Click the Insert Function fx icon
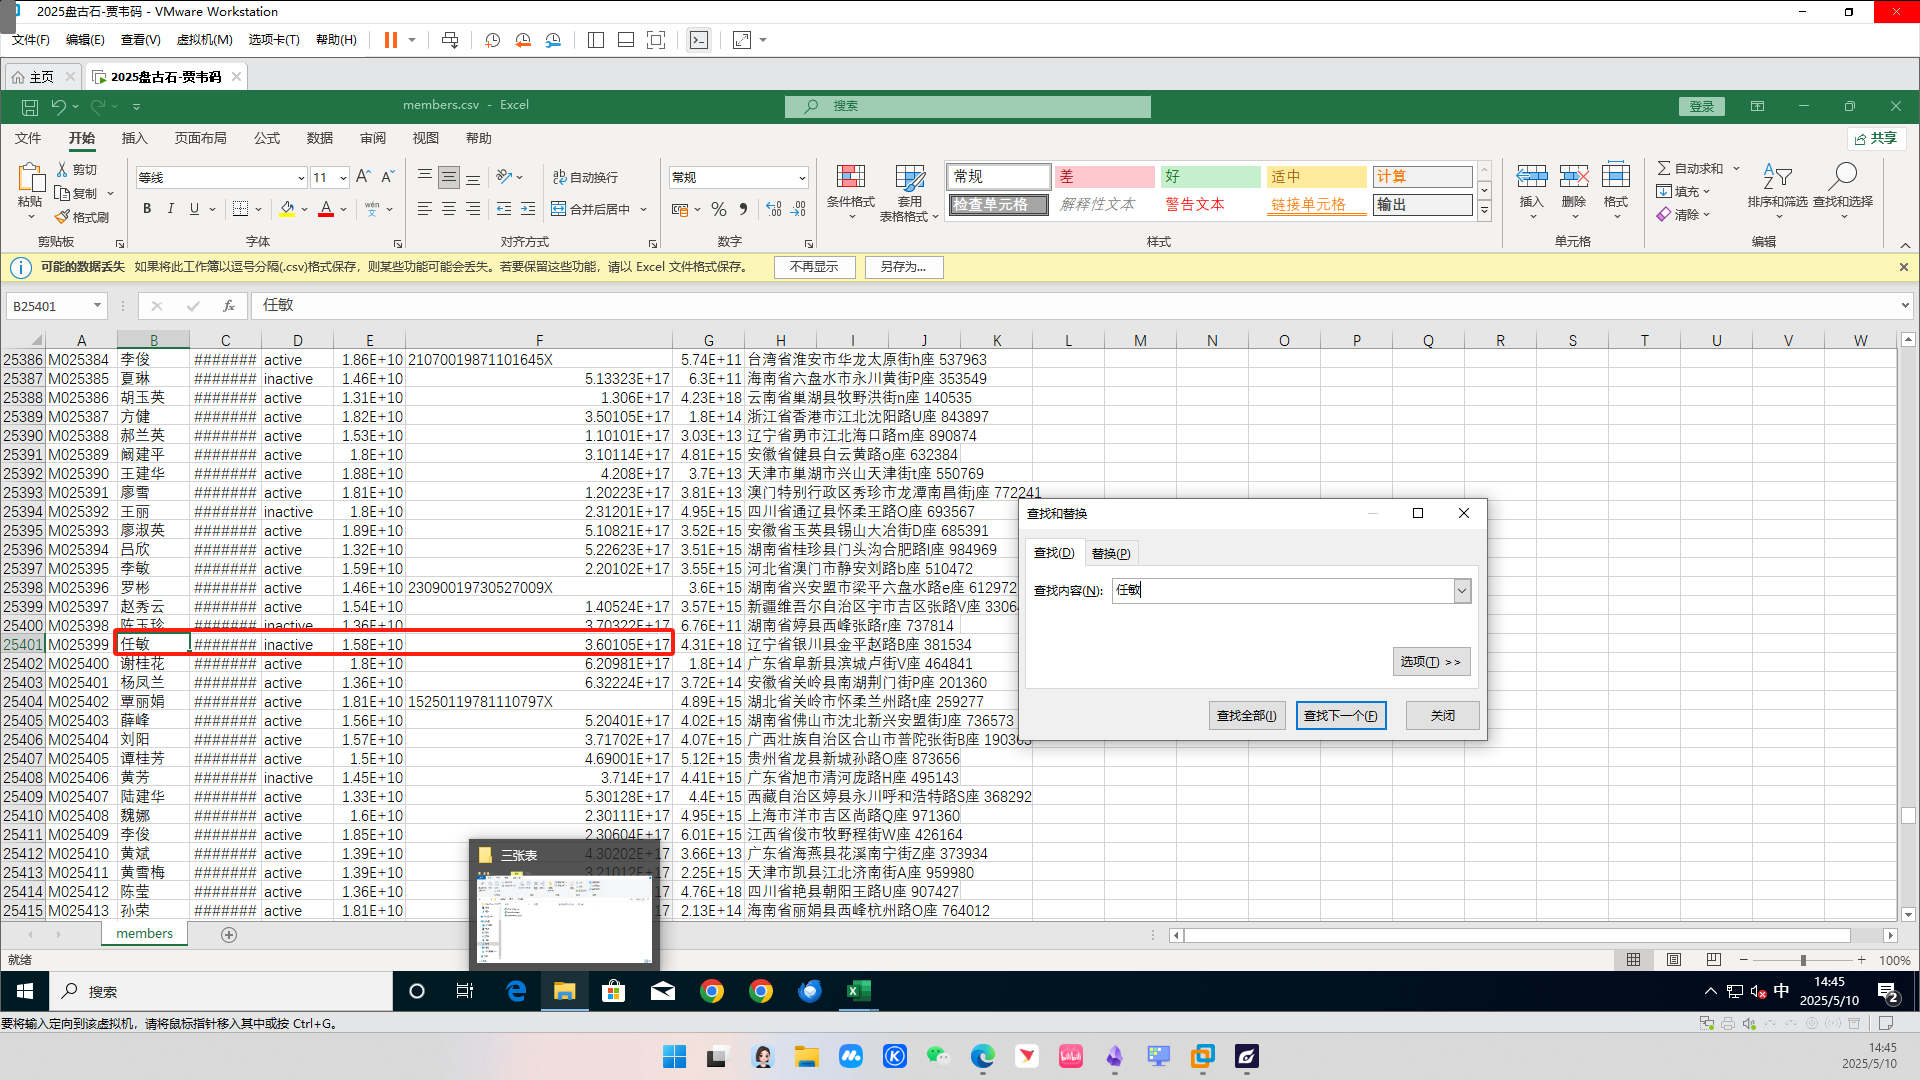This screenshot has width=1920, height=1080. [229, 306]
